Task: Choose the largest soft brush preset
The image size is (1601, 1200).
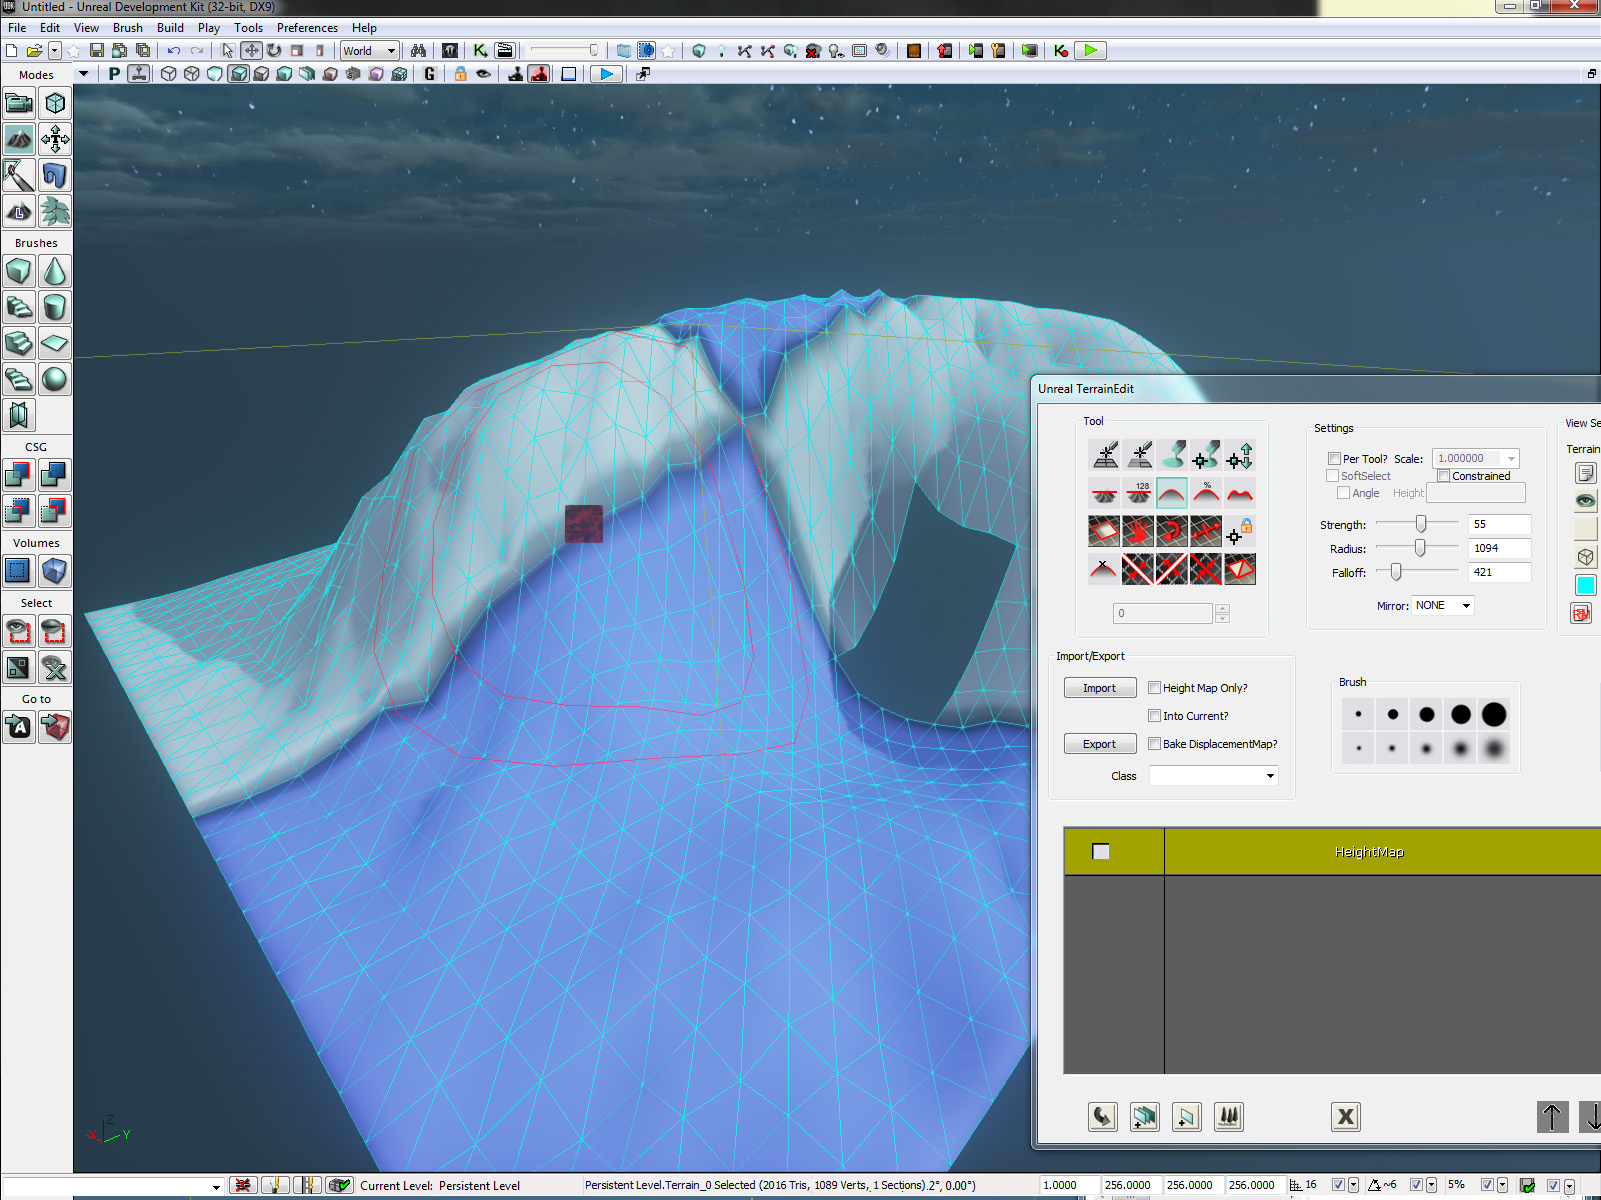Action: (x=1494, y=748)
